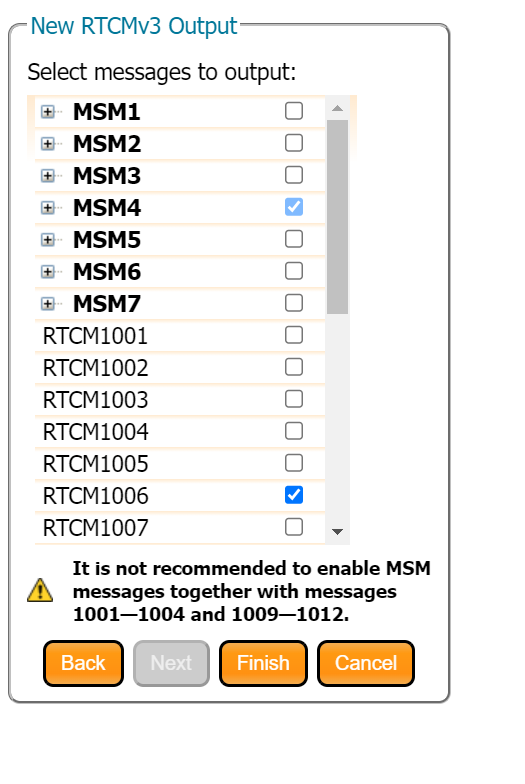
Task: Expand the MSM2 message group
Action: (x=48, y=144)
